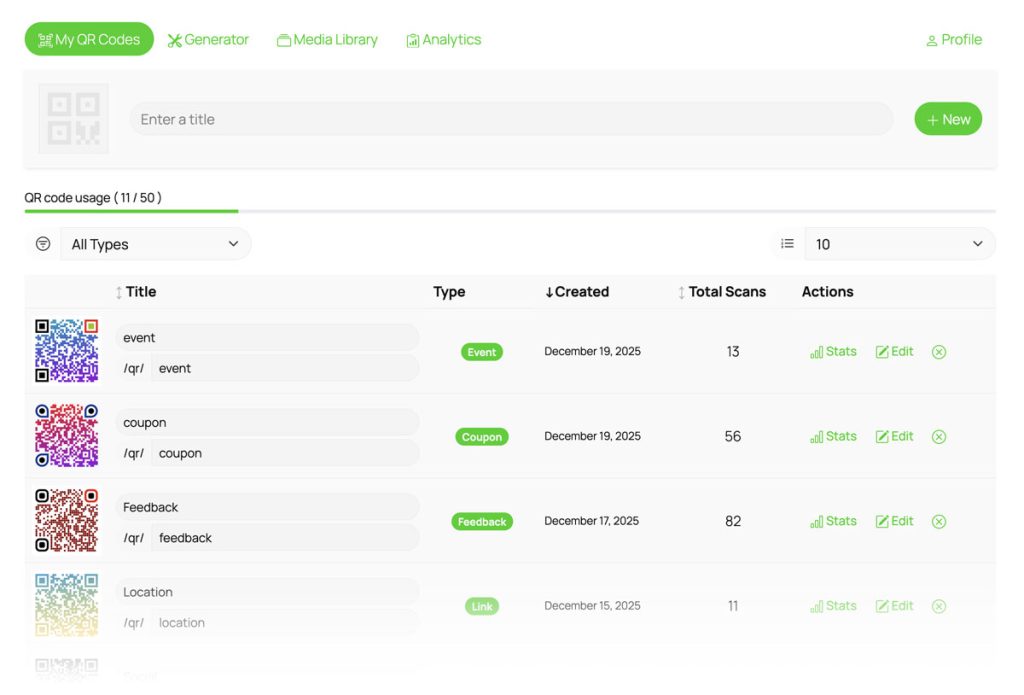Switch to the Generator tab
The height and width of the screenshot is (695, 1024).
208,40
